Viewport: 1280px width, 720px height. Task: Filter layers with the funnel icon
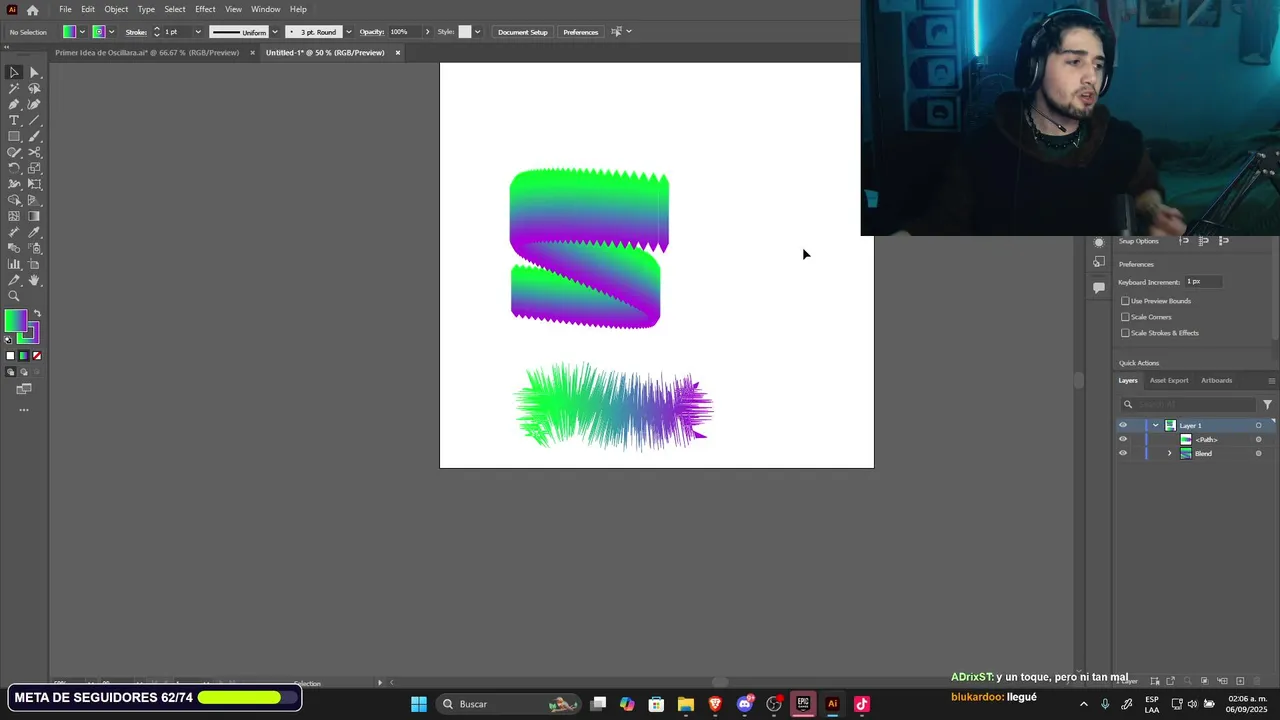[x=1267, y=404]
